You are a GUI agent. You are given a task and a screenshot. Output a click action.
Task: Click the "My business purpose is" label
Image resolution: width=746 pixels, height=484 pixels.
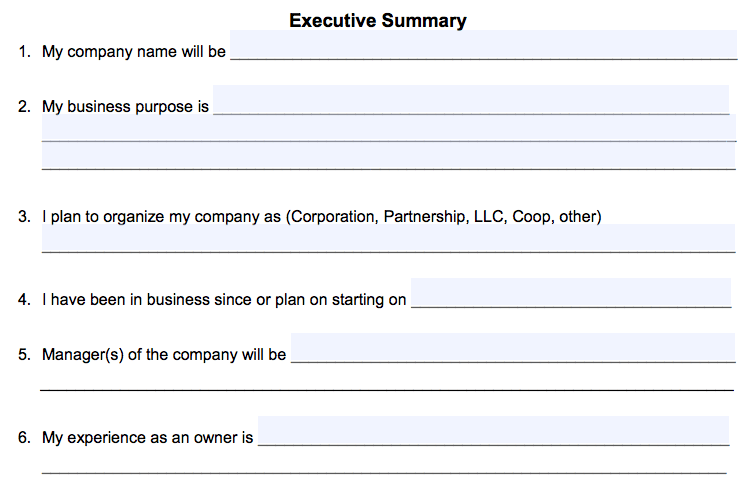click(x=126, y=107)
